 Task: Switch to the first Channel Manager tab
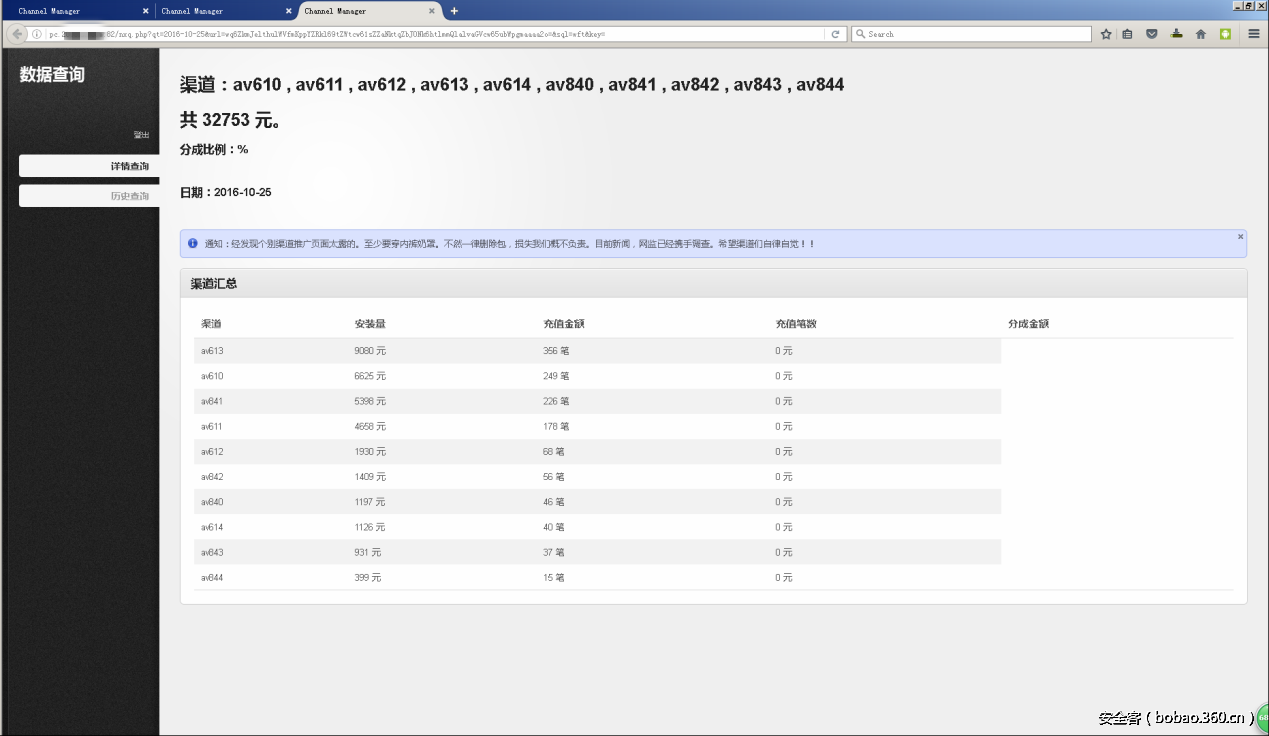coord(78,11)
